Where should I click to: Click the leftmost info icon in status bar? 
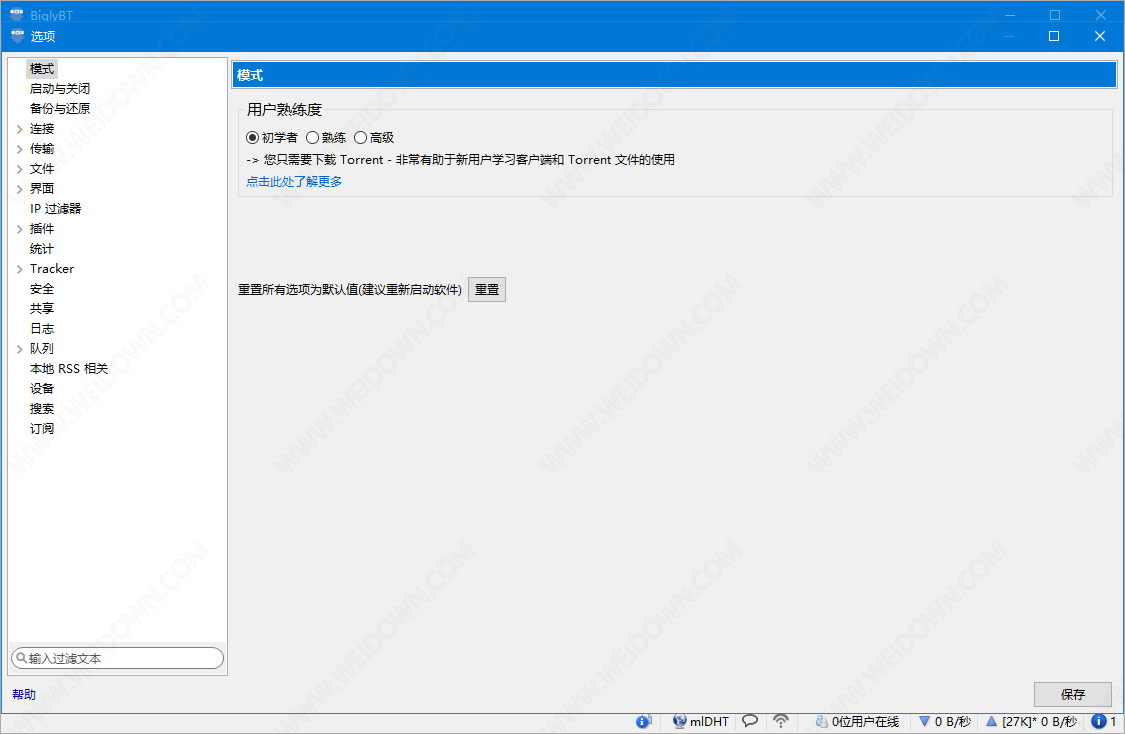(x=643, y=721)
